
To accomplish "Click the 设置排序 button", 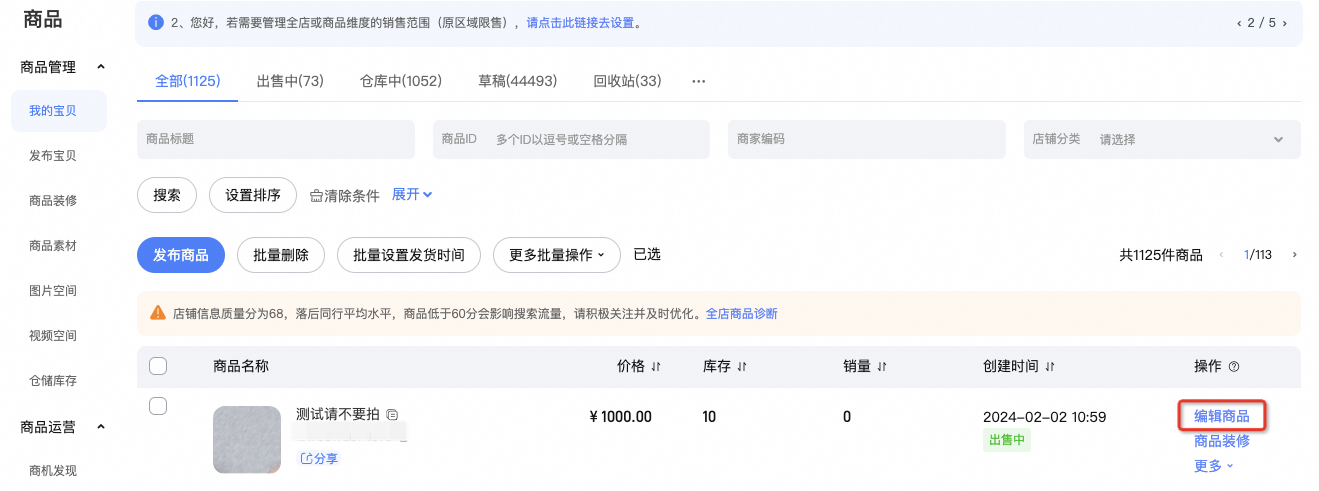I will [x=253, y=195].
